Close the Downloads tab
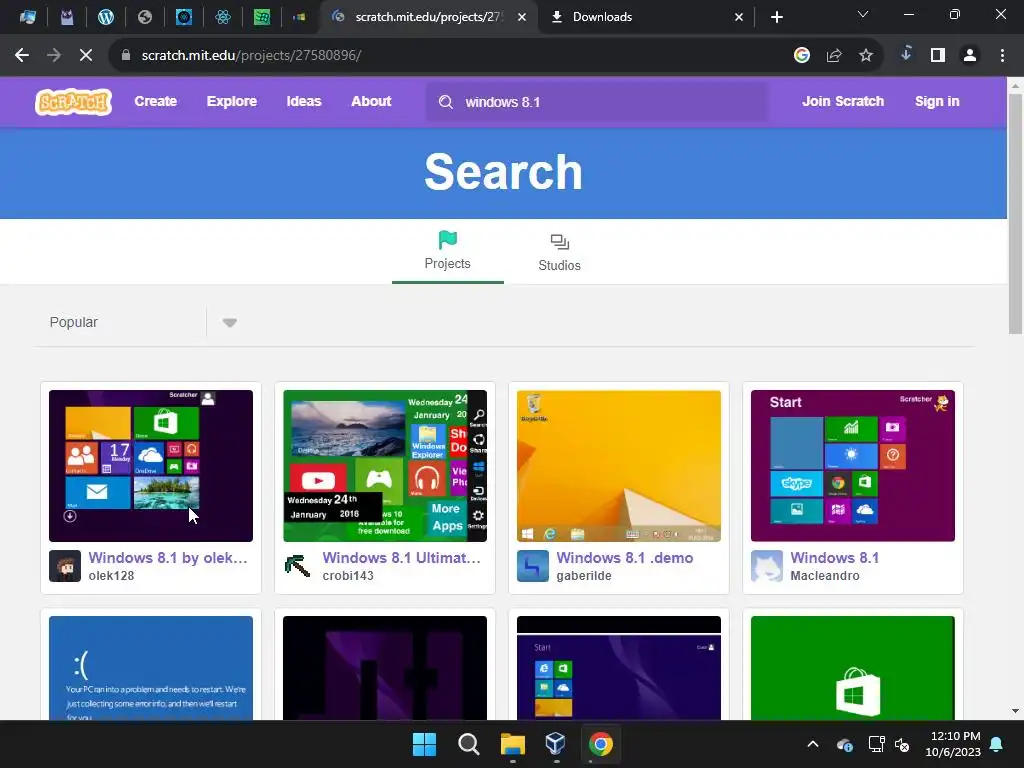 [739, 17]
